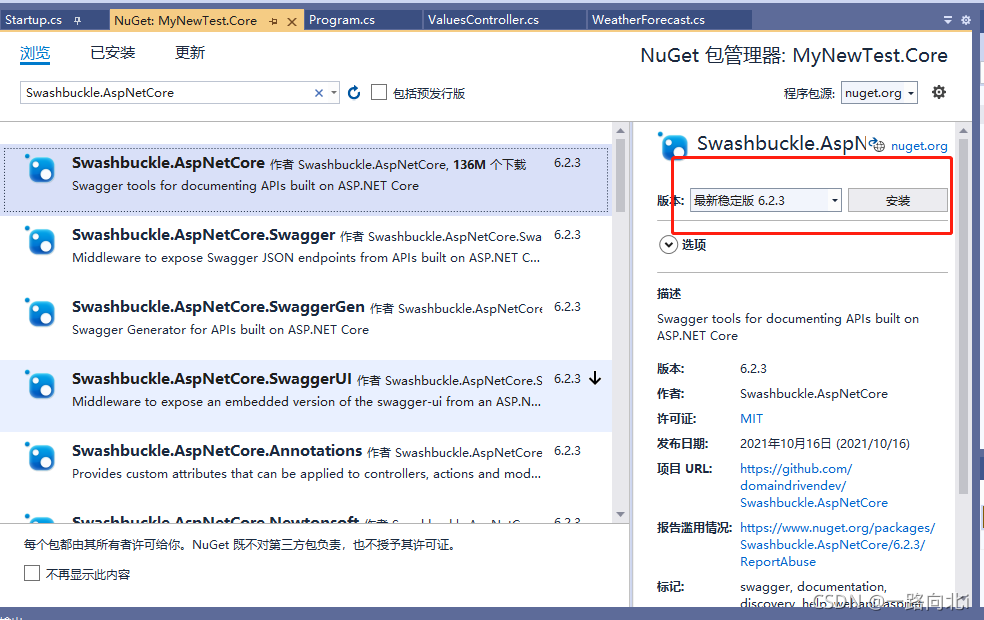Switch to the 已安装 tab
The image size is (984, 620).
112,52
